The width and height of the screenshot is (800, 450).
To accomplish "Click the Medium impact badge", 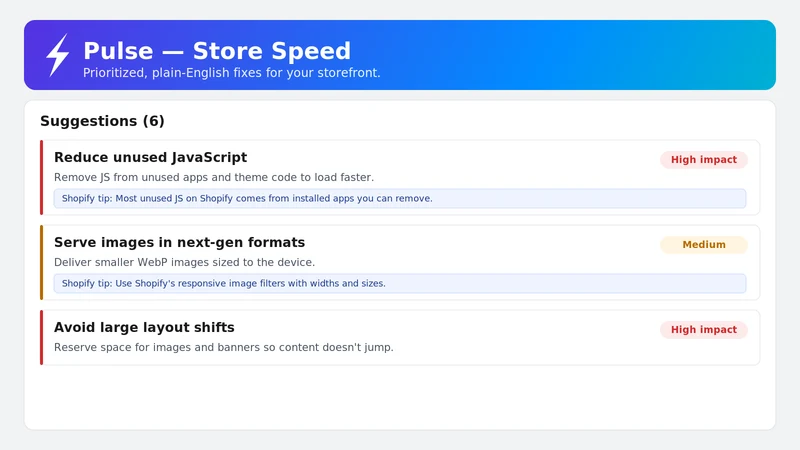I will pos(704,245).
